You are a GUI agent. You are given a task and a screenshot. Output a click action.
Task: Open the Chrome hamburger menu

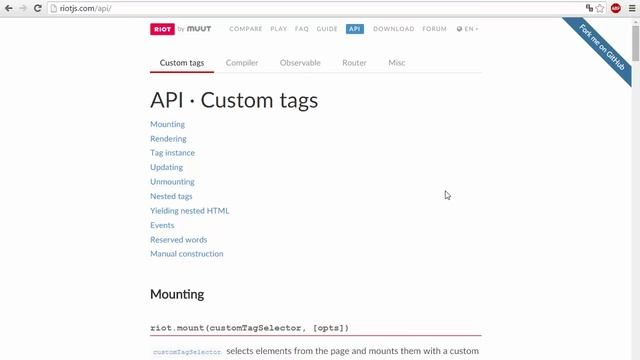point(632,8)
